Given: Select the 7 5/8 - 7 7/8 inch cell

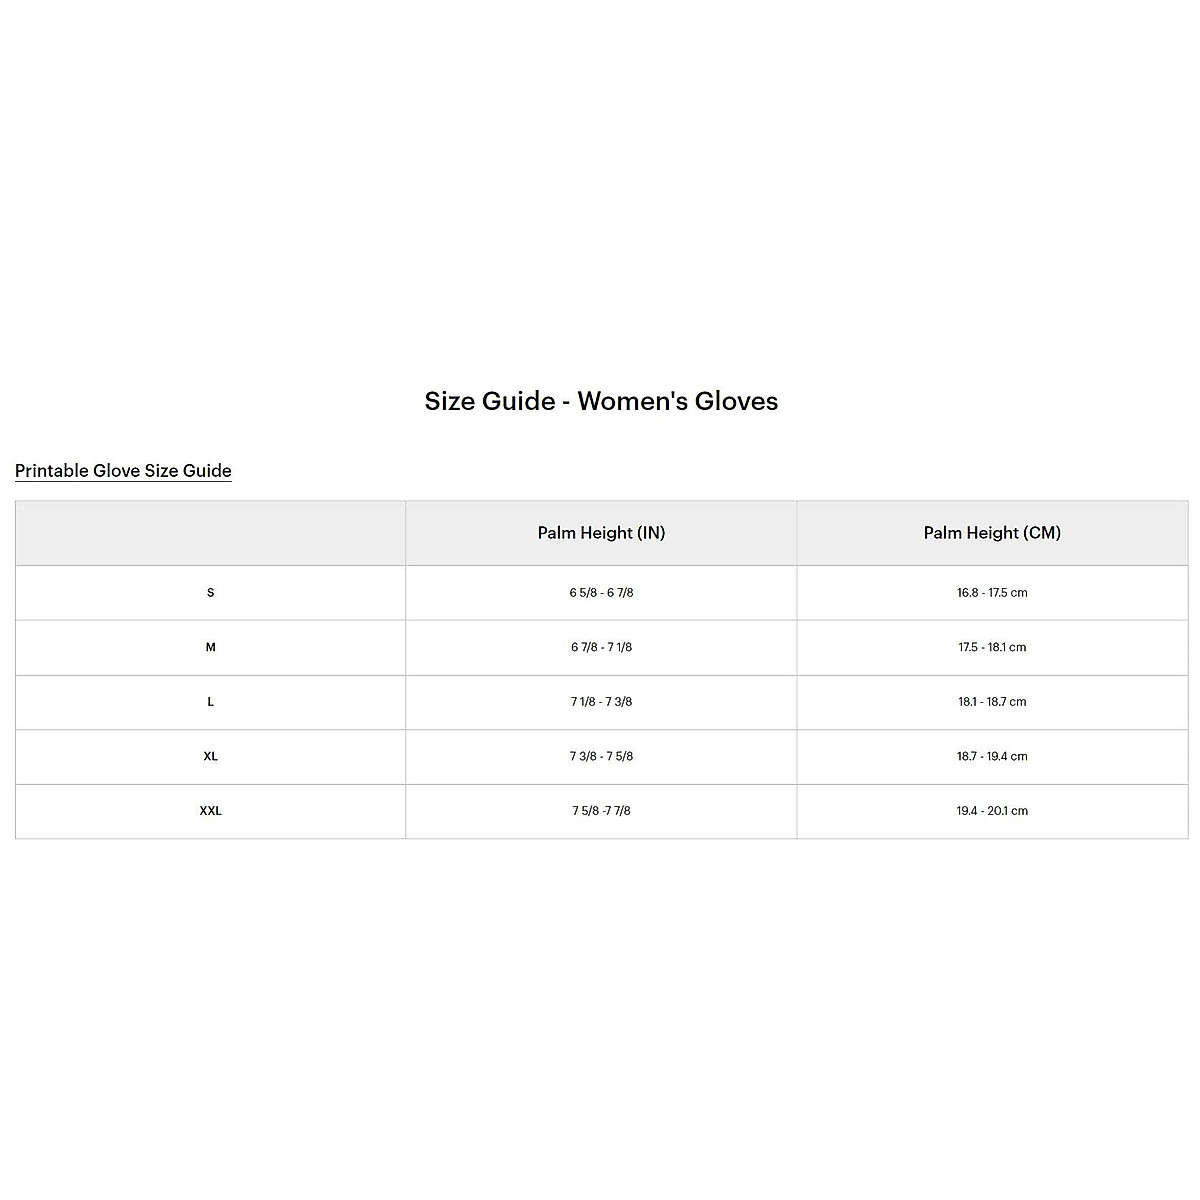Looking at the screenshot, I should (x=601, y=811).
